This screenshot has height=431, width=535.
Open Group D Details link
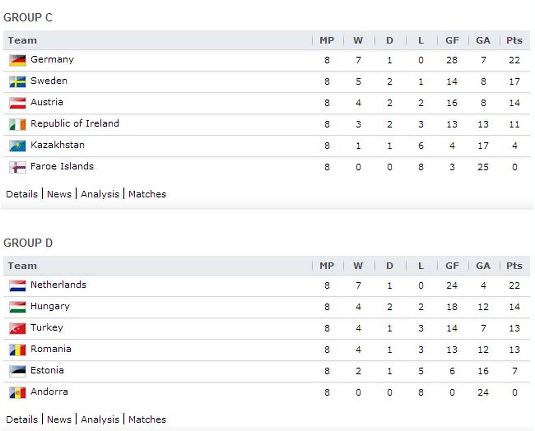(x=22, y=419)
